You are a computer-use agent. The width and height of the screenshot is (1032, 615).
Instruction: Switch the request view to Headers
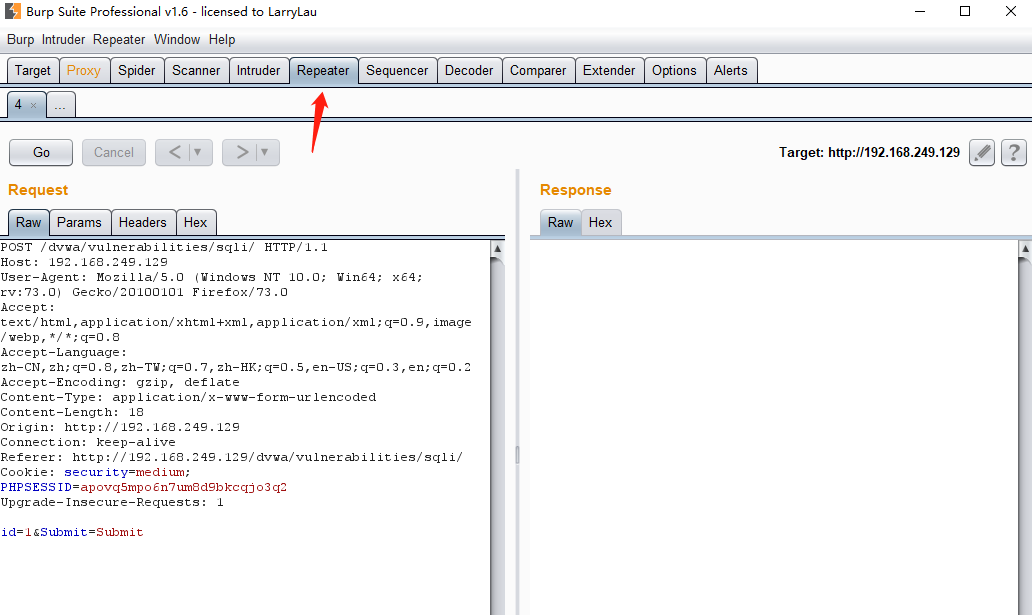click(x=142, y=222)
